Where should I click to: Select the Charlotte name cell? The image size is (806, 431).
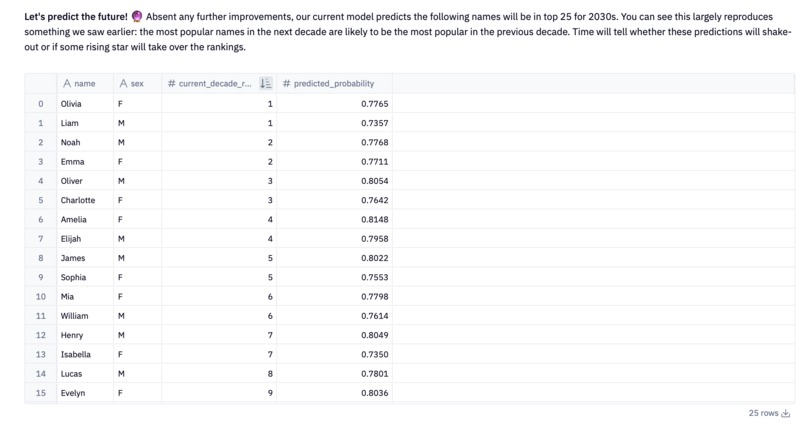pos(85,200)
